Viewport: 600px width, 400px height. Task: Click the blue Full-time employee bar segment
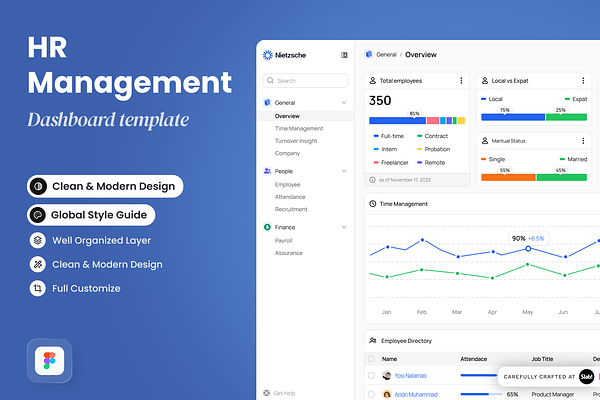397,121
